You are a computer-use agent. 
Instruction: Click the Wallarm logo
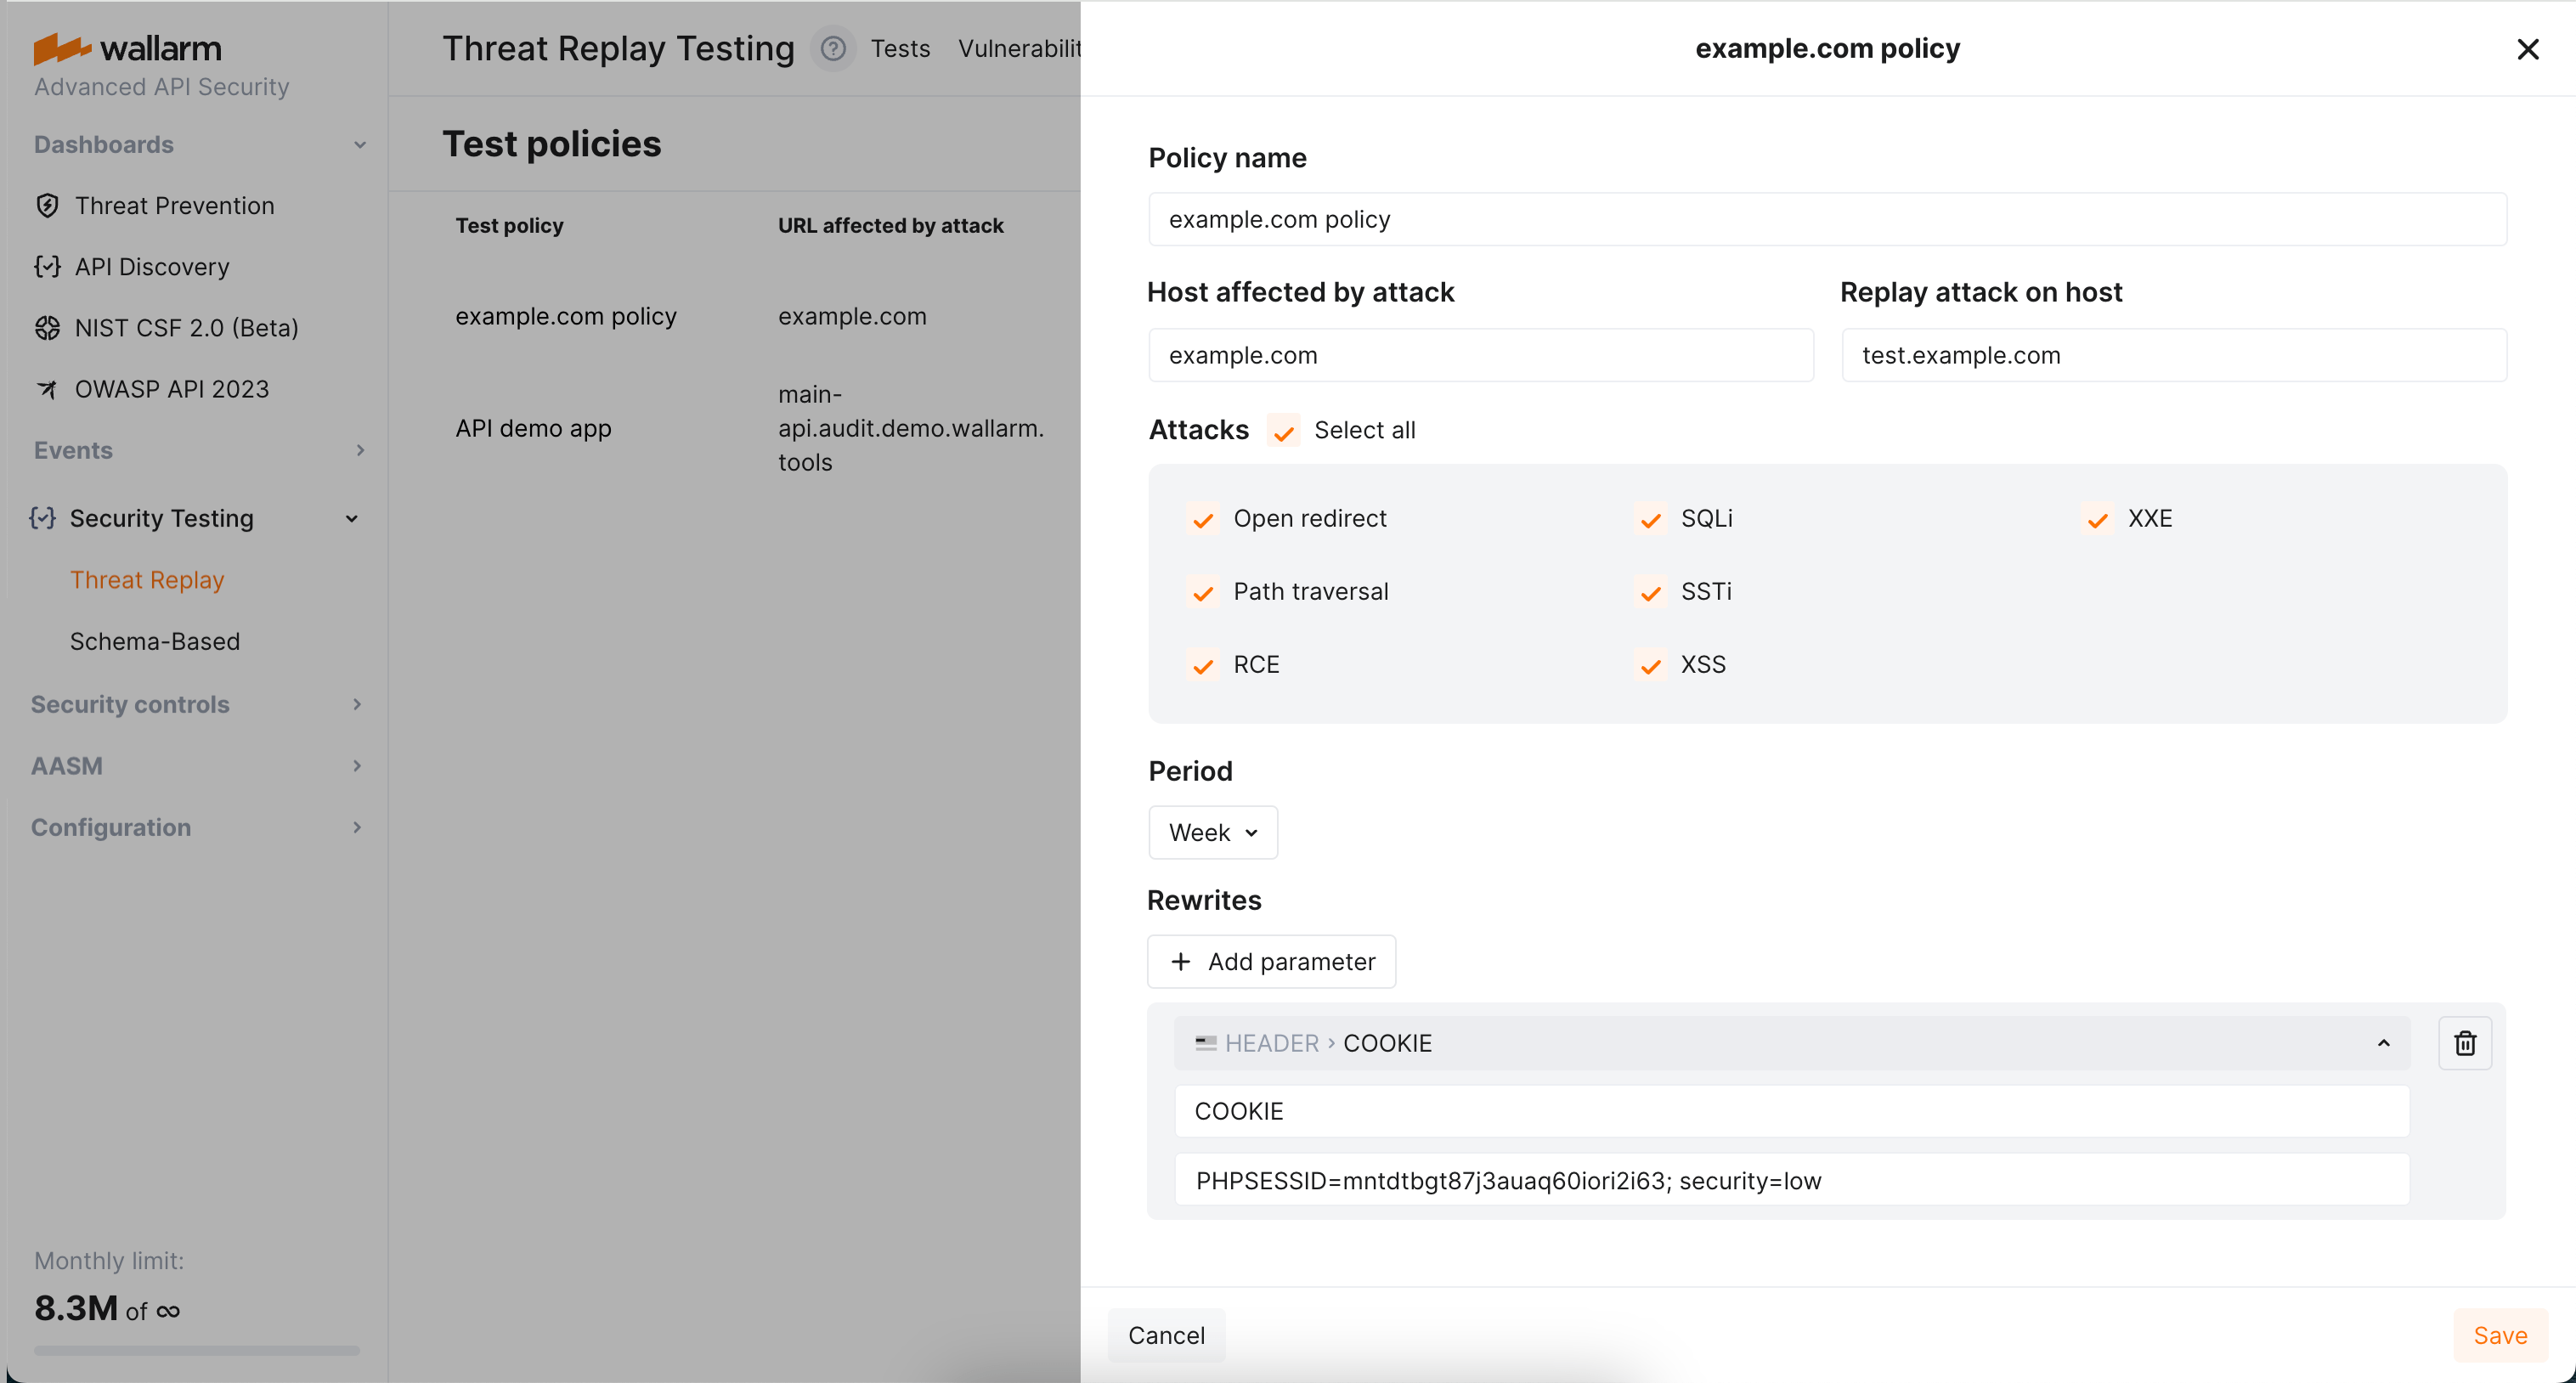click(128, 48)
